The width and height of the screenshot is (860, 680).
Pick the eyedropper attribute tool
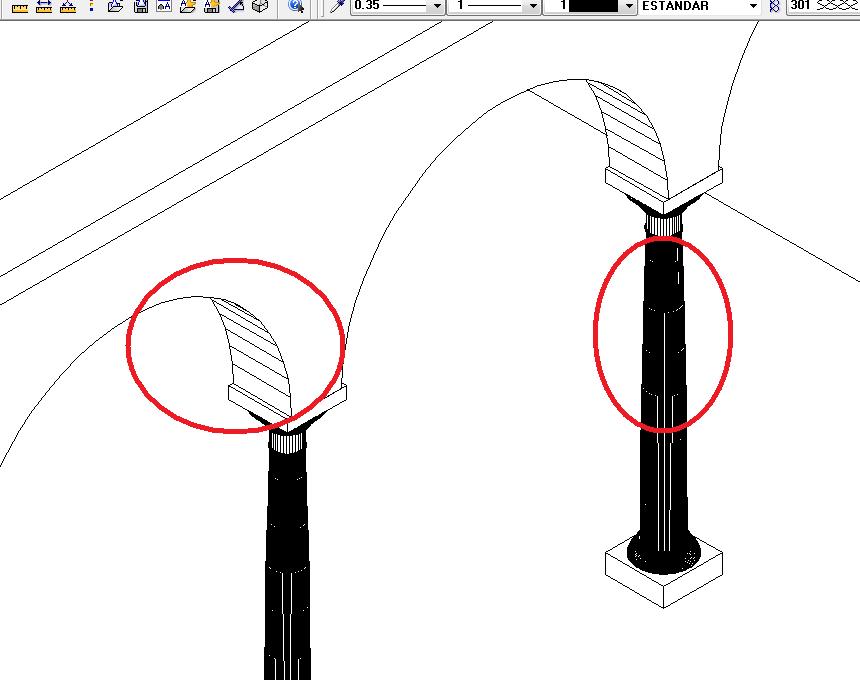337,6
